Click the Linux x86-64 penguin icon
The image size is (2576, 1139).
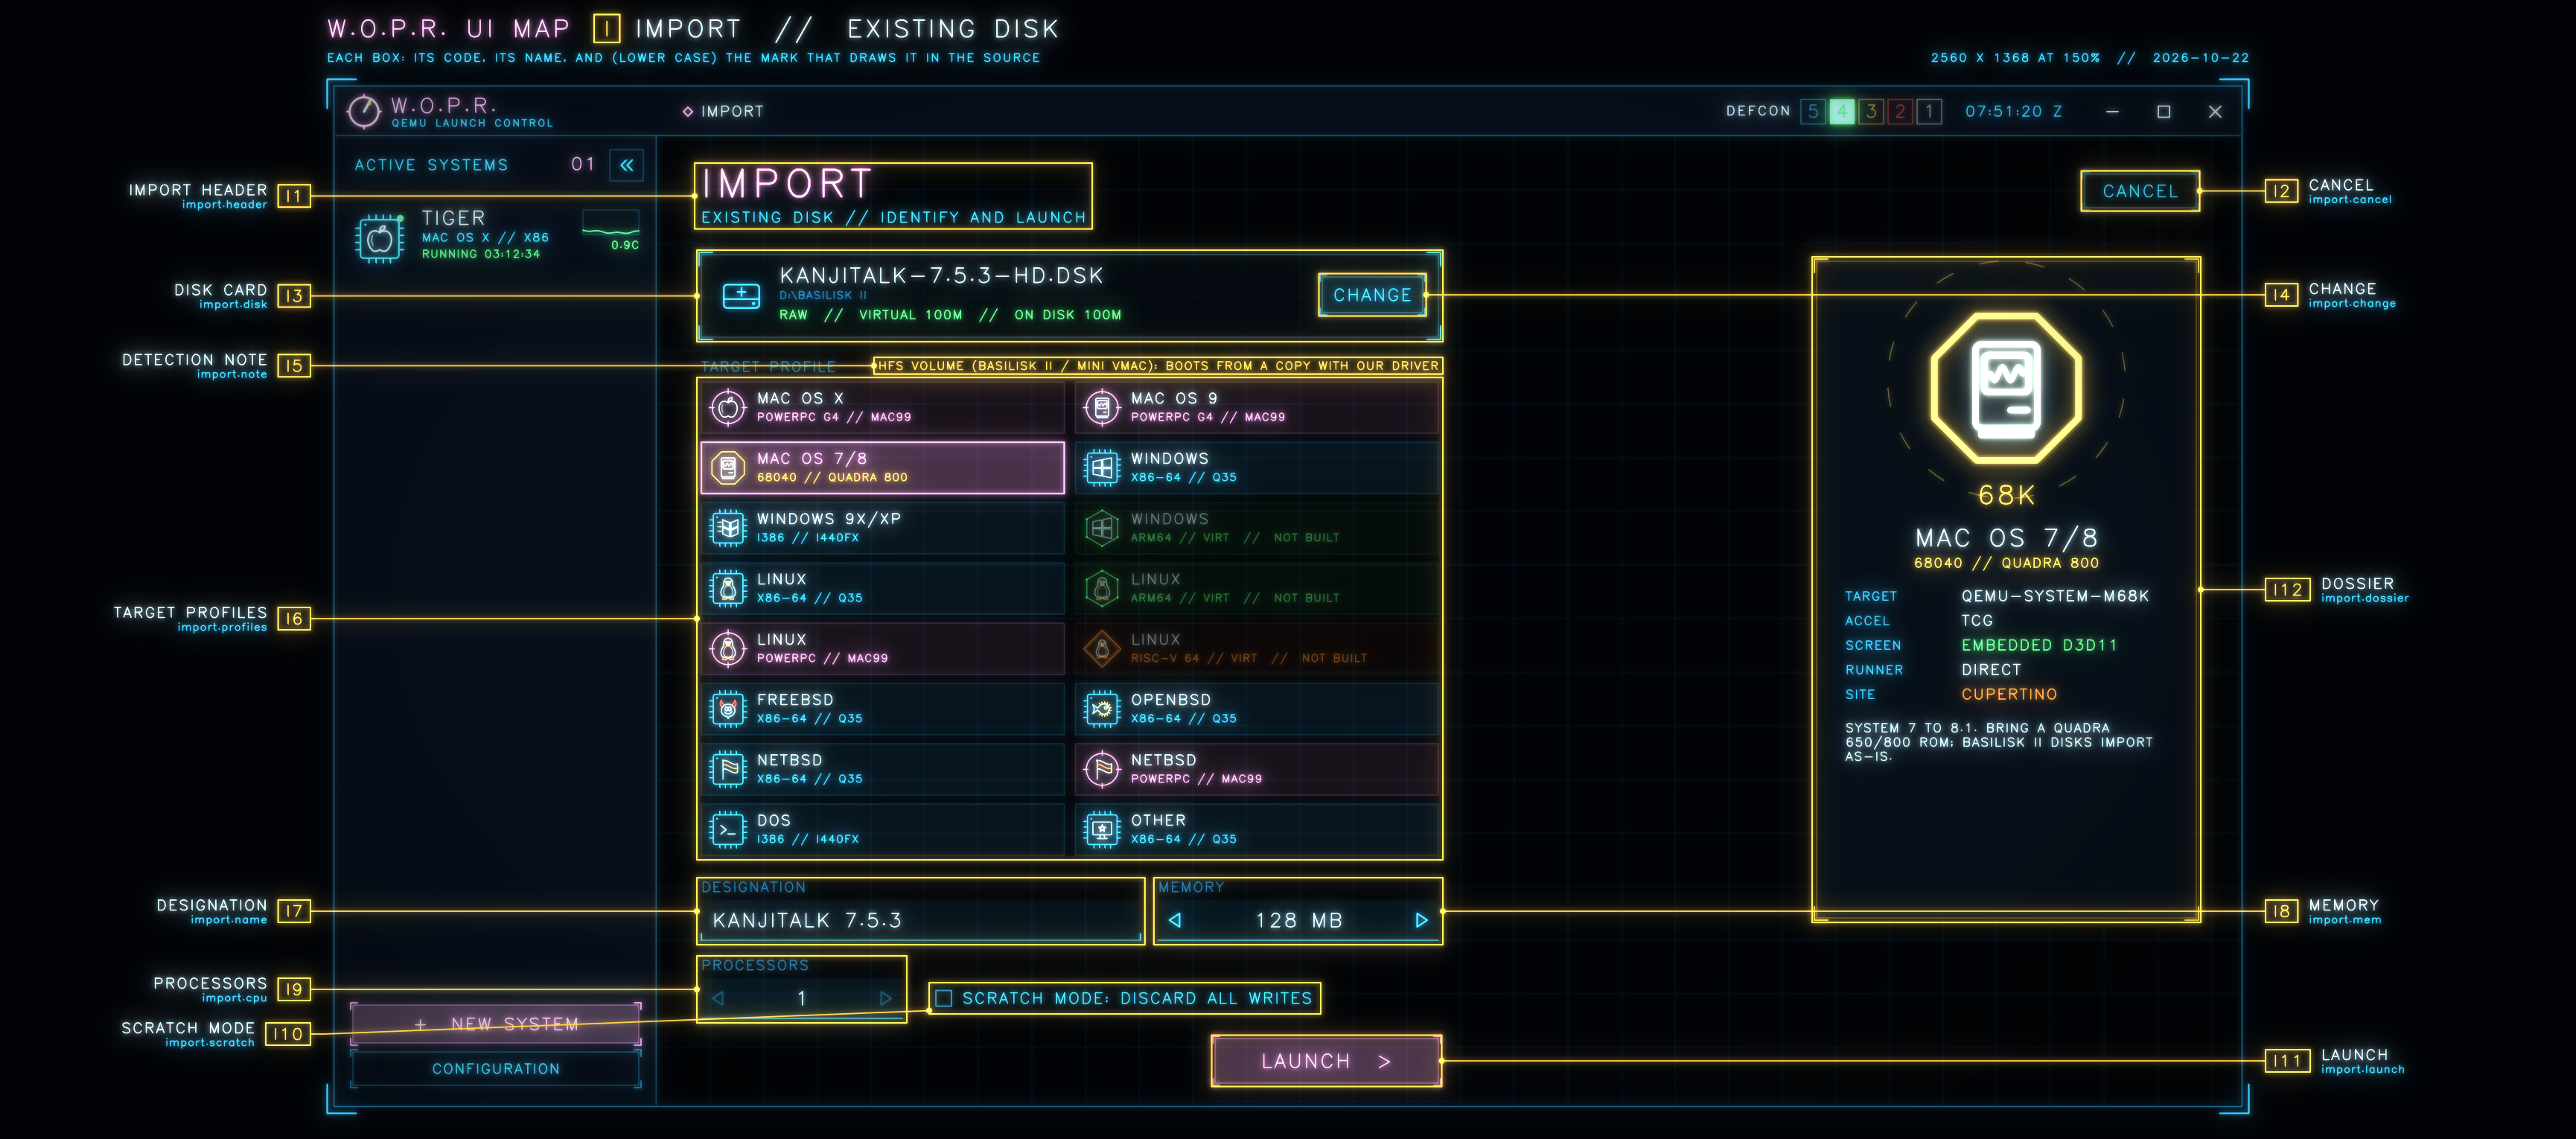click(x=728, y=588)
